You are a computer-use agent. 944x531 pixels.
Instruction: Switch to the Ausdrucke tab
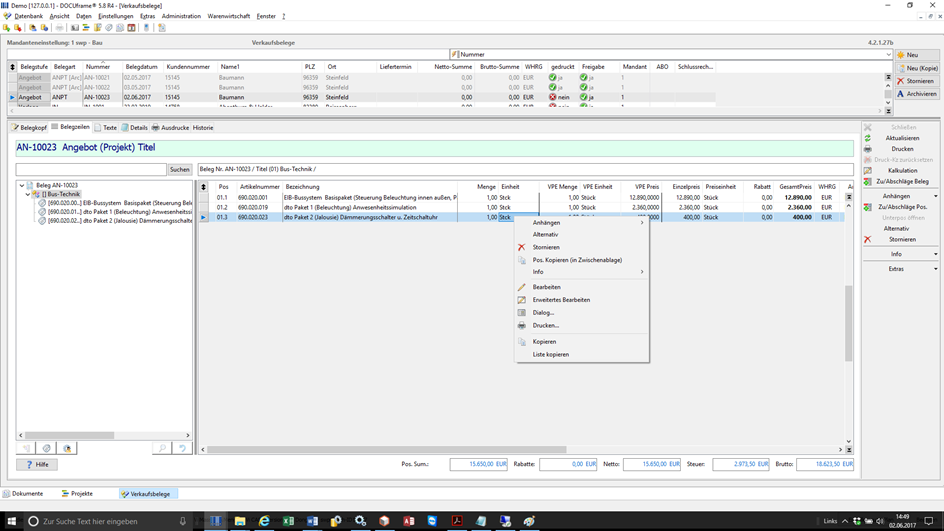pyautogui.click(x=170, y=128)
